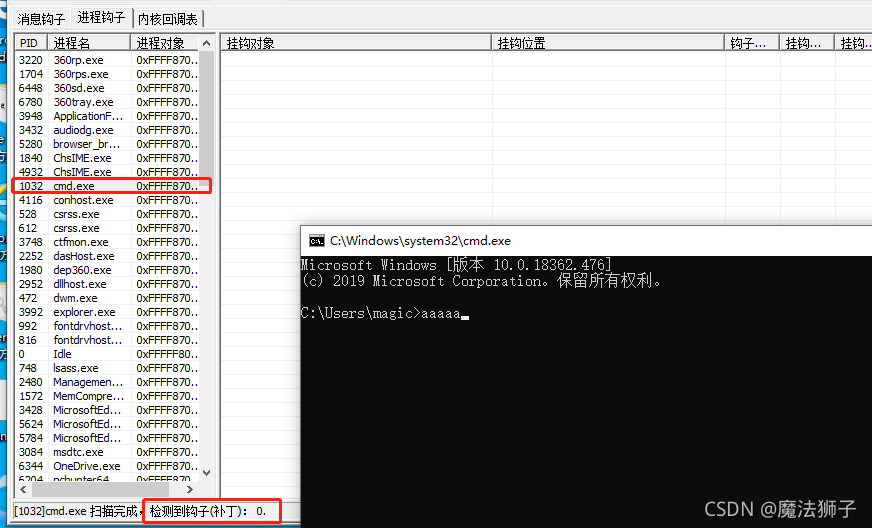Click the 钩子... column header
872x528 pixels.
click(752, 43)
